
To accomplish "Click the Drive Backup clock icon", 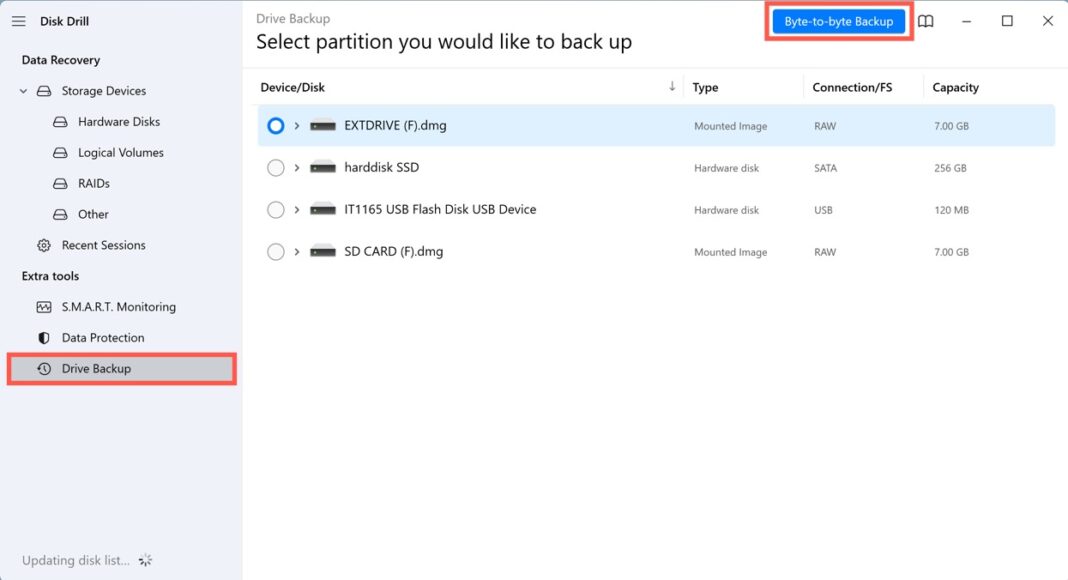I will (44, 369).
